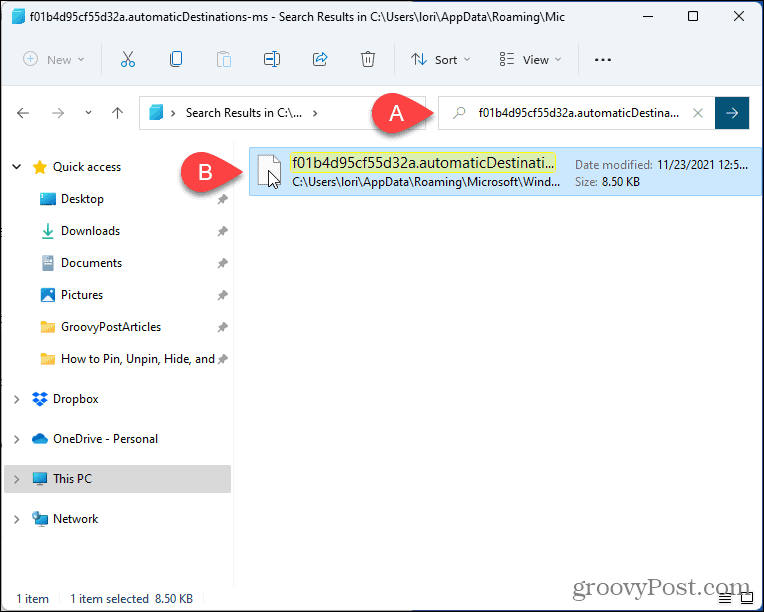The width and height of the screenshot is (764, 612).
Task: Click the '1 item' status text
Action: (32, 598)
